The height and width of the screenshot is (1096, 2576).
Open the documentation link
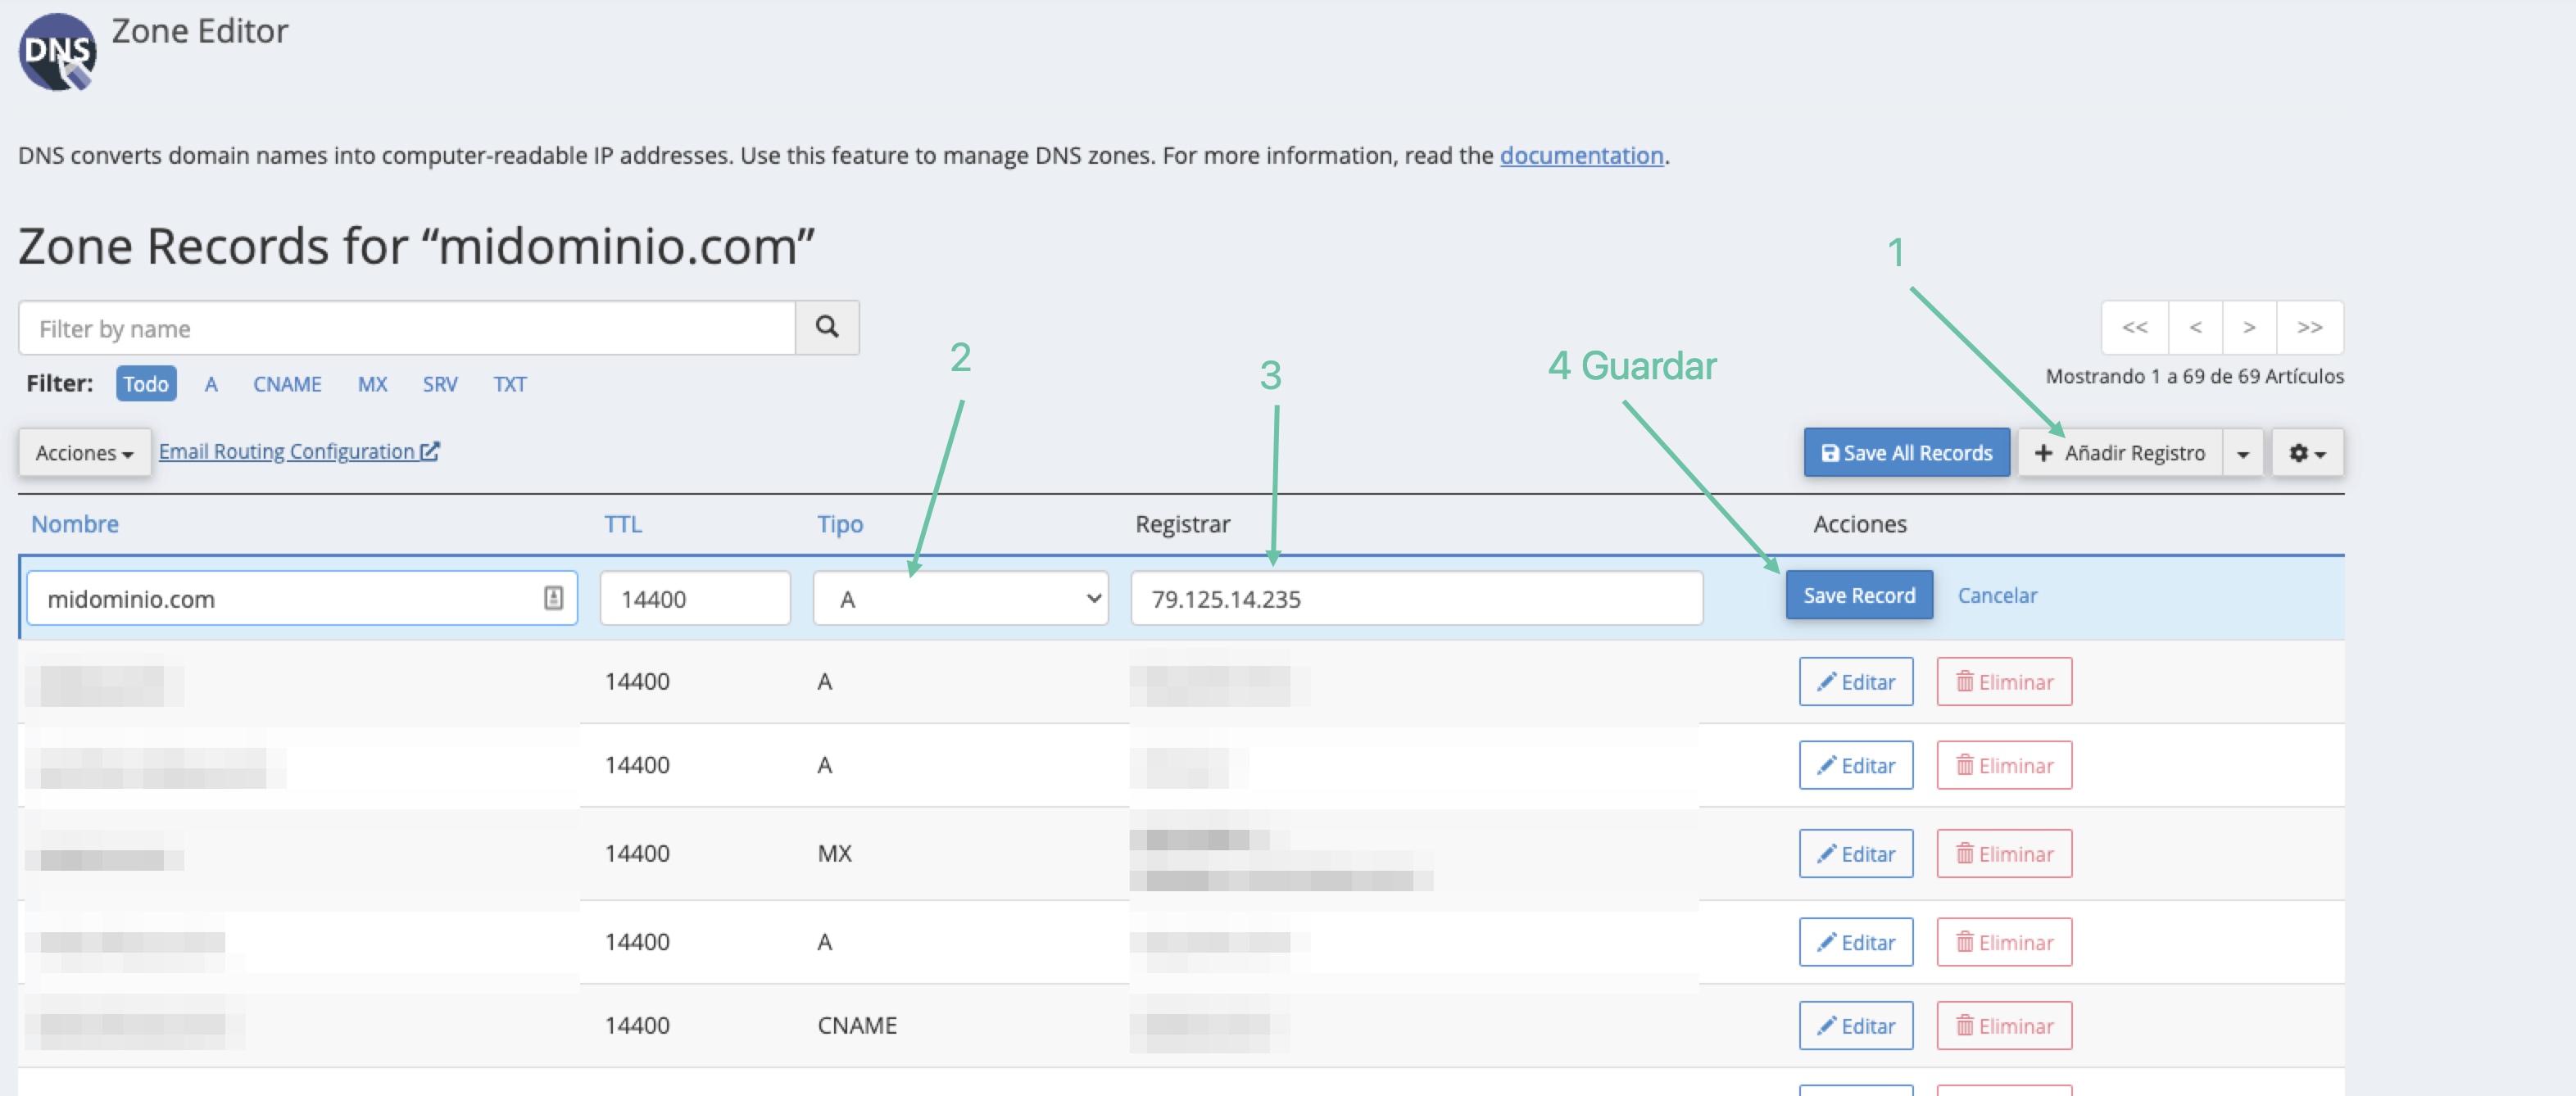[1581, 155]
